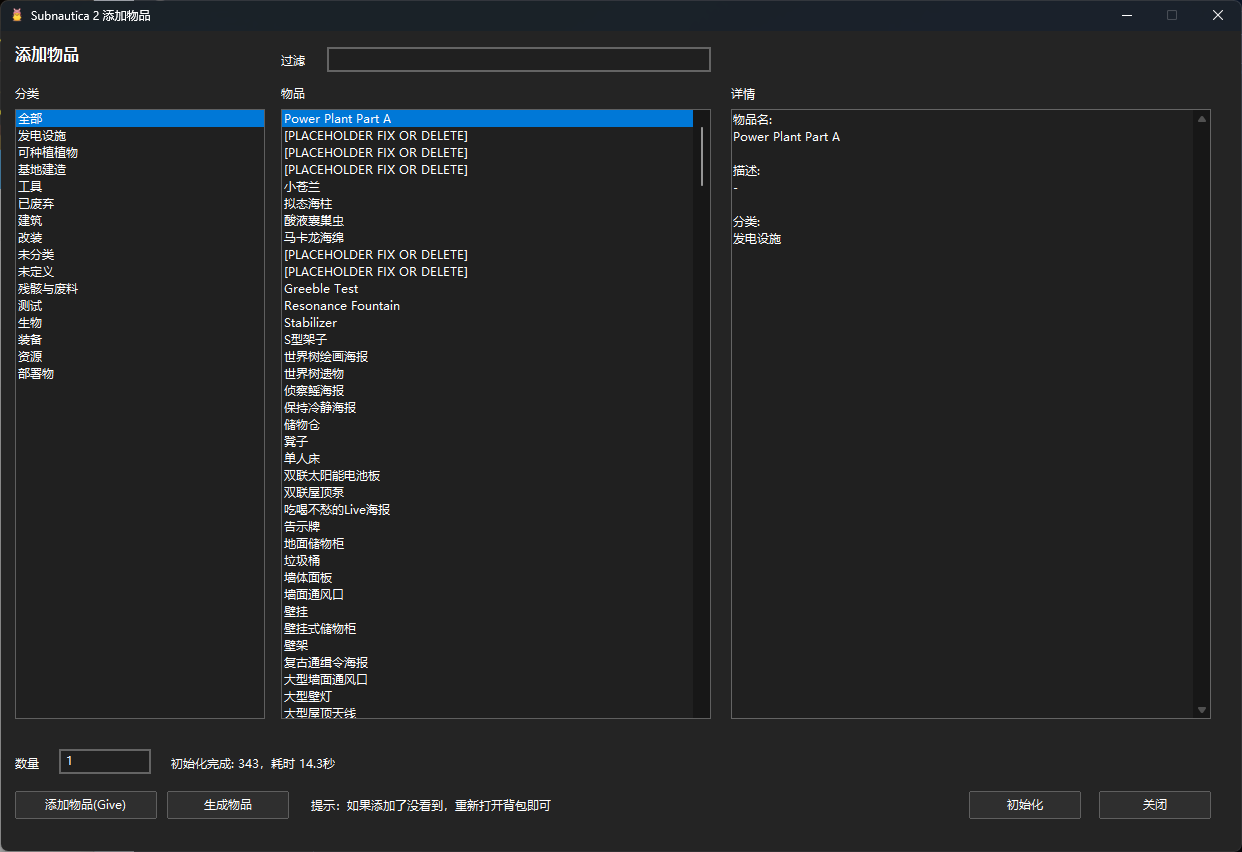Select the 吃喝不愁的Live海报 item
The image size is (1242, 852).
pos(487,509)
